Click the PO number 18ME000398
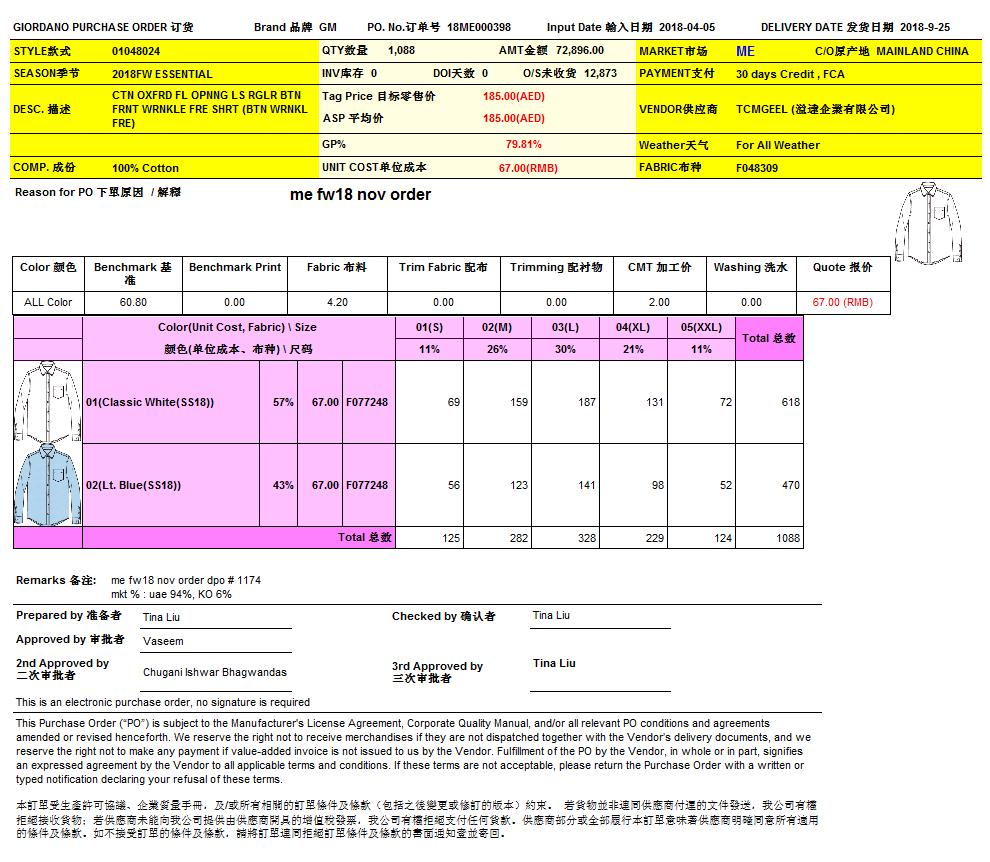The height and width of the screenshot is (862, 990). pyautogui.click(x=479, y=28)
